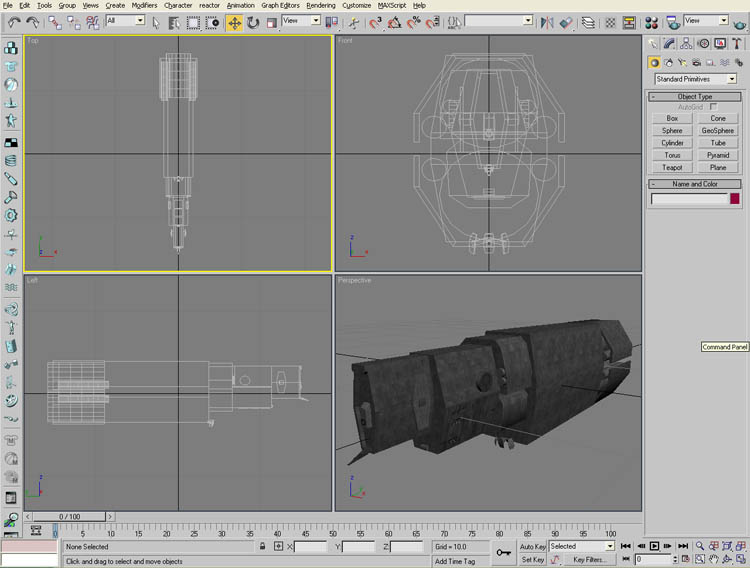Select the Move tool in the main toolbar
Screen dimensions: 750x568
[x=234, y=21]
